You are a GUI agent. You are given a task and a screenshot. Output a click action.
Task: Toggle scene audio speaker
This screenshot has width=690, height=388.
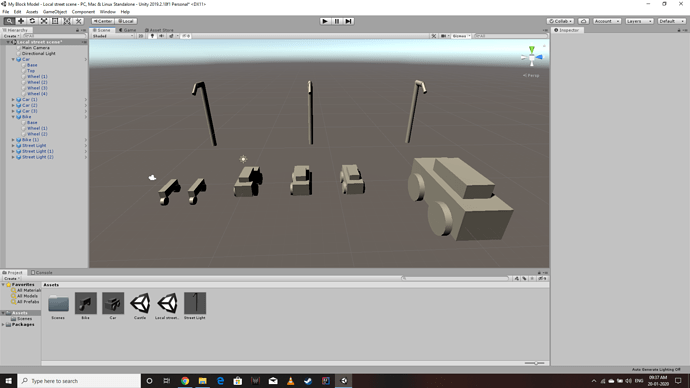coord(161,36)
